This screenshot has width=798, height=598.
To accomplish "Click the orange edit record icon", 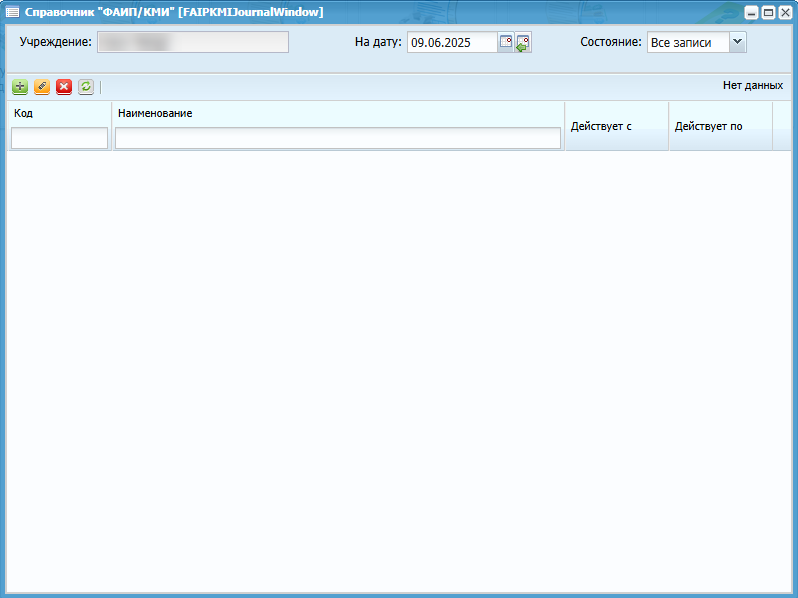I will point(42,87).
